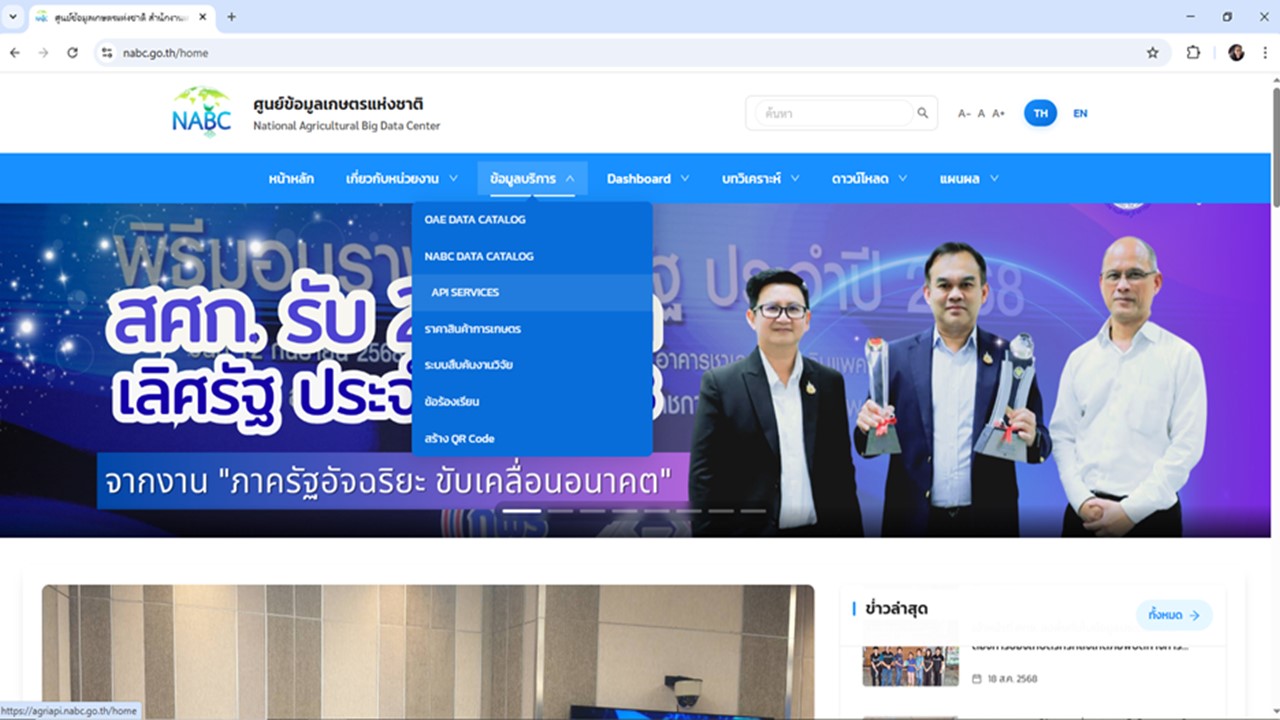The height and width of the screenshot is (720, 1280).
Task: Click the A+ font size control
Action: pyautogui.click(x=997, y=113)
